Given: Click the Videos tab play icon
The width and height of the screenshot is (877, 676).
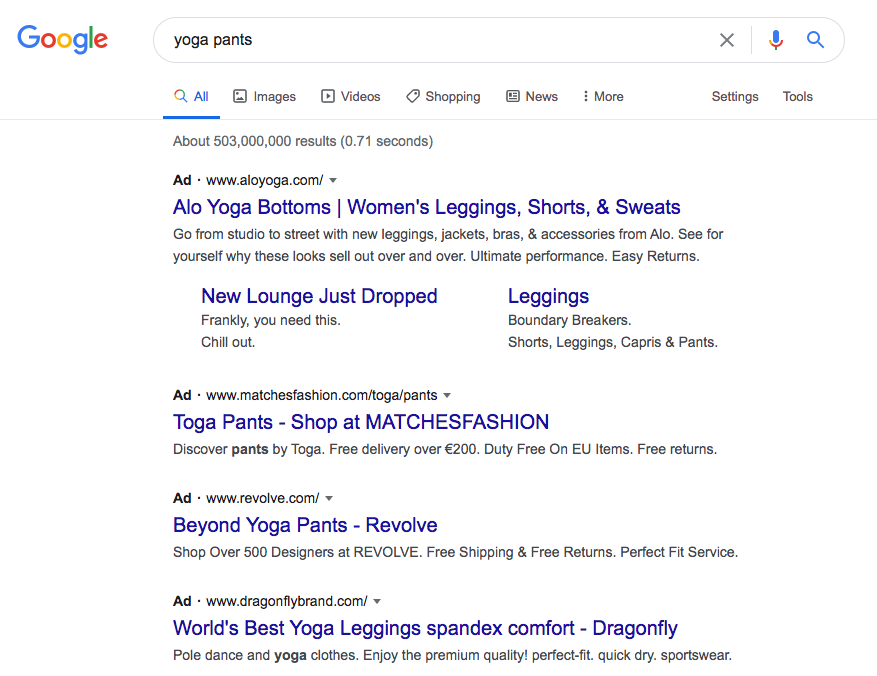Looking at the screenshot, I should pos(328,96).
